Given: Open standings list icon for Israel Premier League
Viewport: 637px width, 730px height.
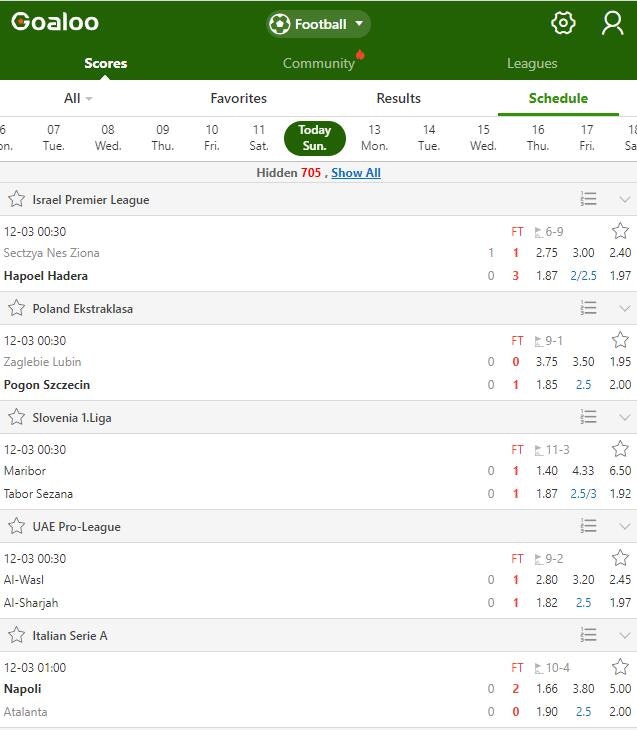Looking at the screenshot, I should coord(588,199).
